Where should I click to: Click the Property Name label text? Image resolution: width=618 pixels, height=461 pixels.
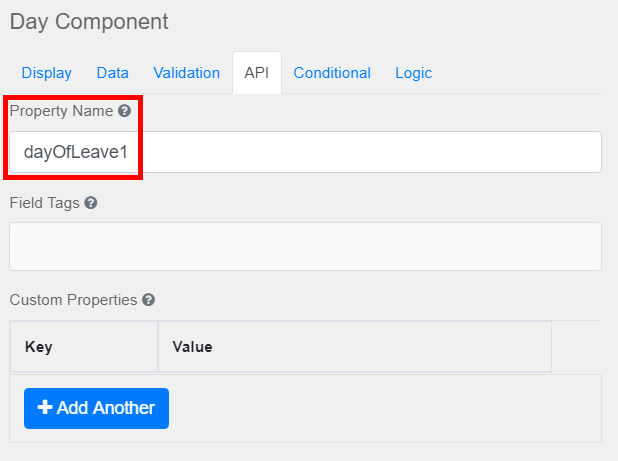pos(61,112)
